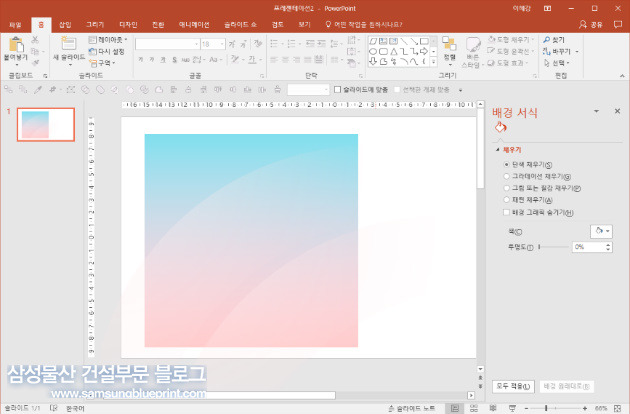
Task: Click the Strikethrough text icon
Action: click(x=186, y=60)
